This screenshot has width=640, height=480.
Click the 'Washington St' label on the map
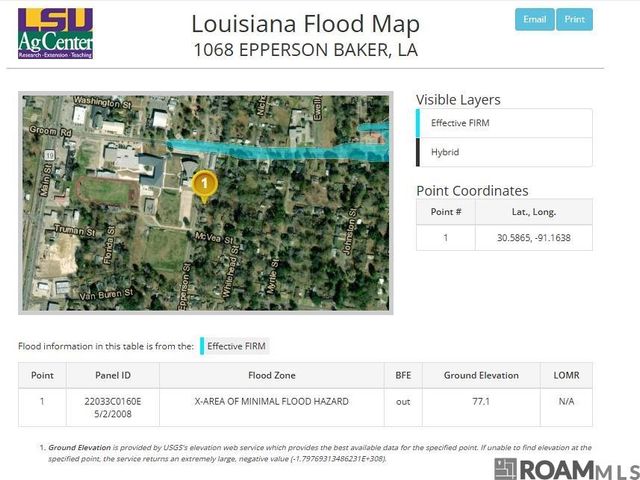102,102
